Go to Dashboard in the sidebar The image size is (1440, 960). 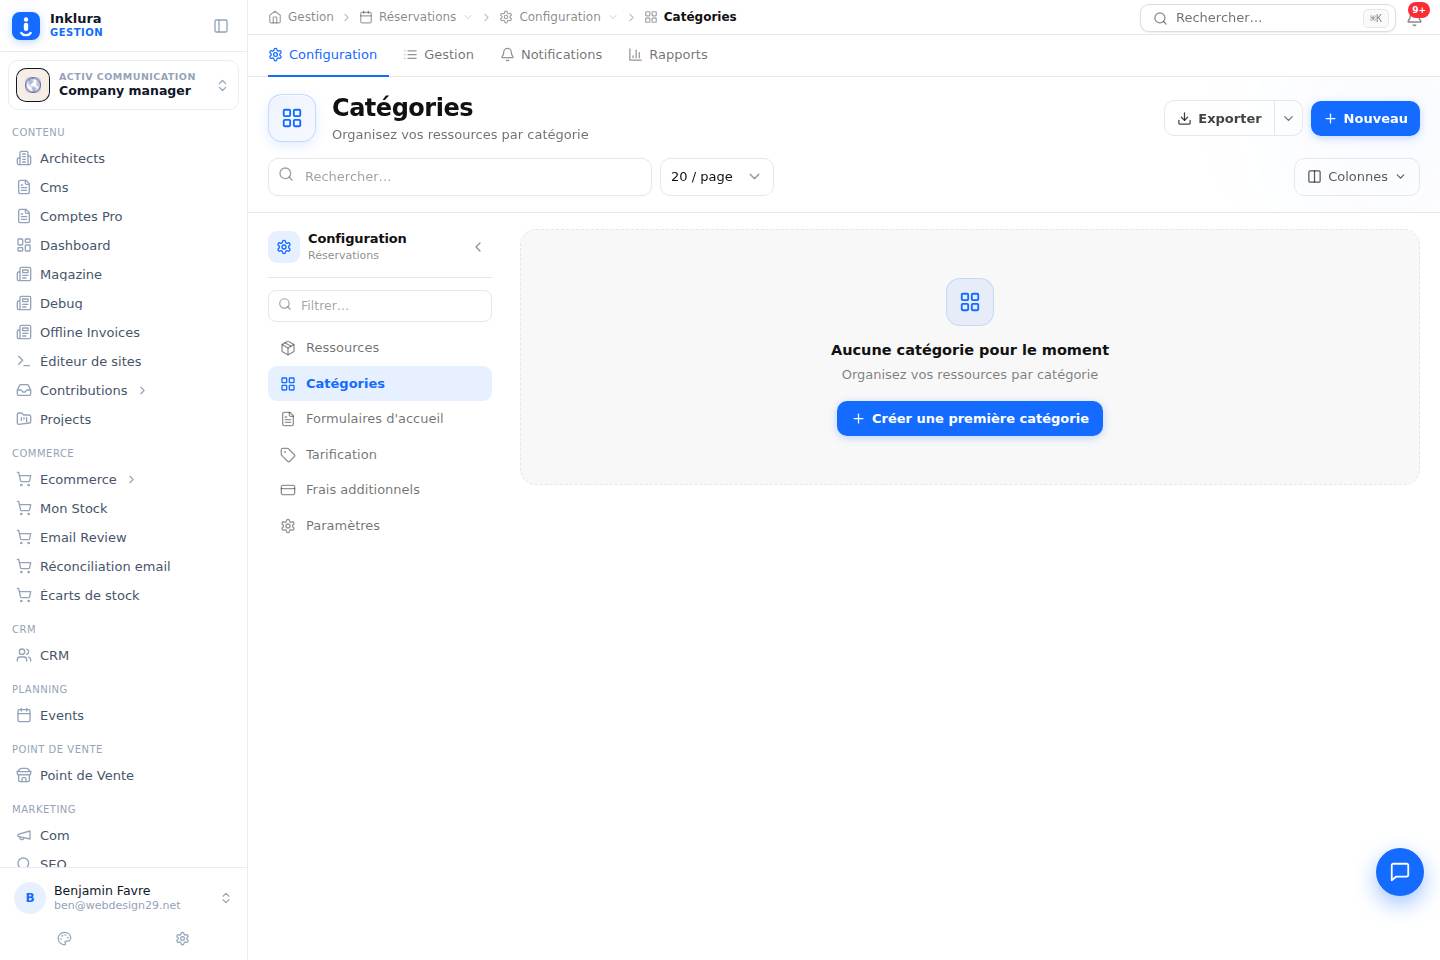124,245
